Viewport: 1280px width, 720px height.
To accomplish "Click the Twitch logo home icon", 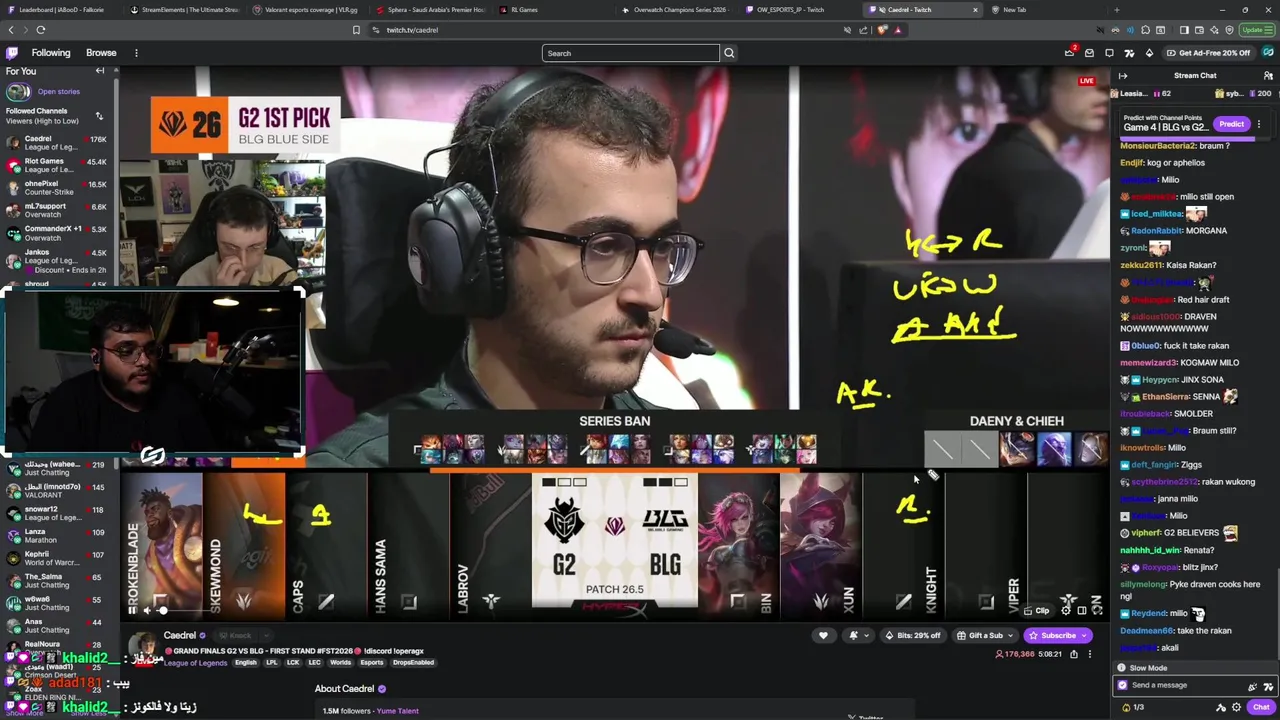I will (12, 53).
